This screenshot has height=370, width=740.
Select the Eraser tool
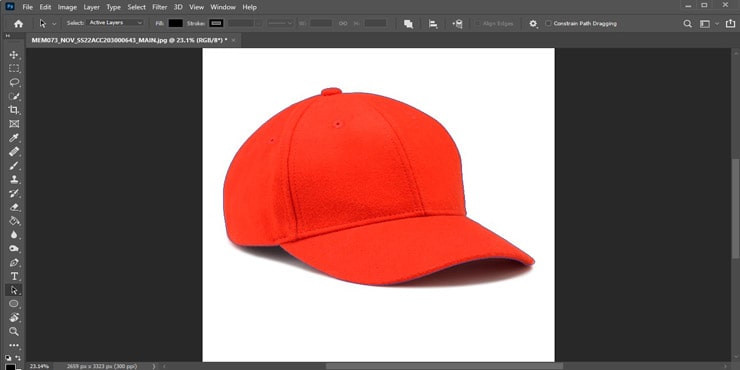coord(14,207)
